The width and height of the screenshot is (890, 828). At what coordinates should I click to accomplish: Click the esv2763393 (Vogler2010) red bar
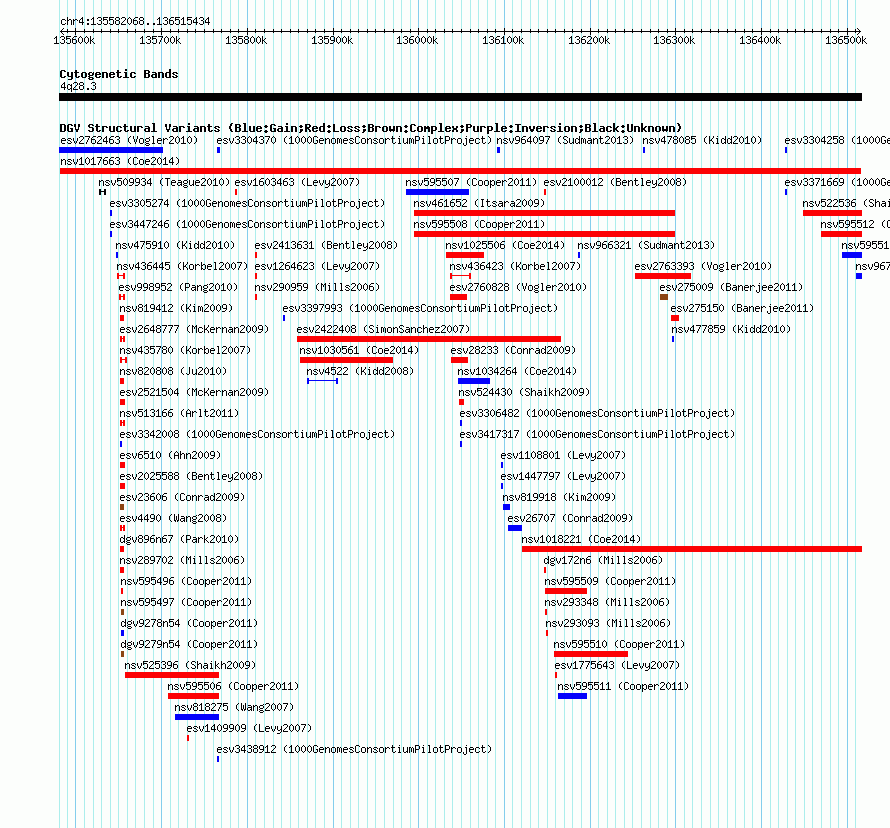662,276
